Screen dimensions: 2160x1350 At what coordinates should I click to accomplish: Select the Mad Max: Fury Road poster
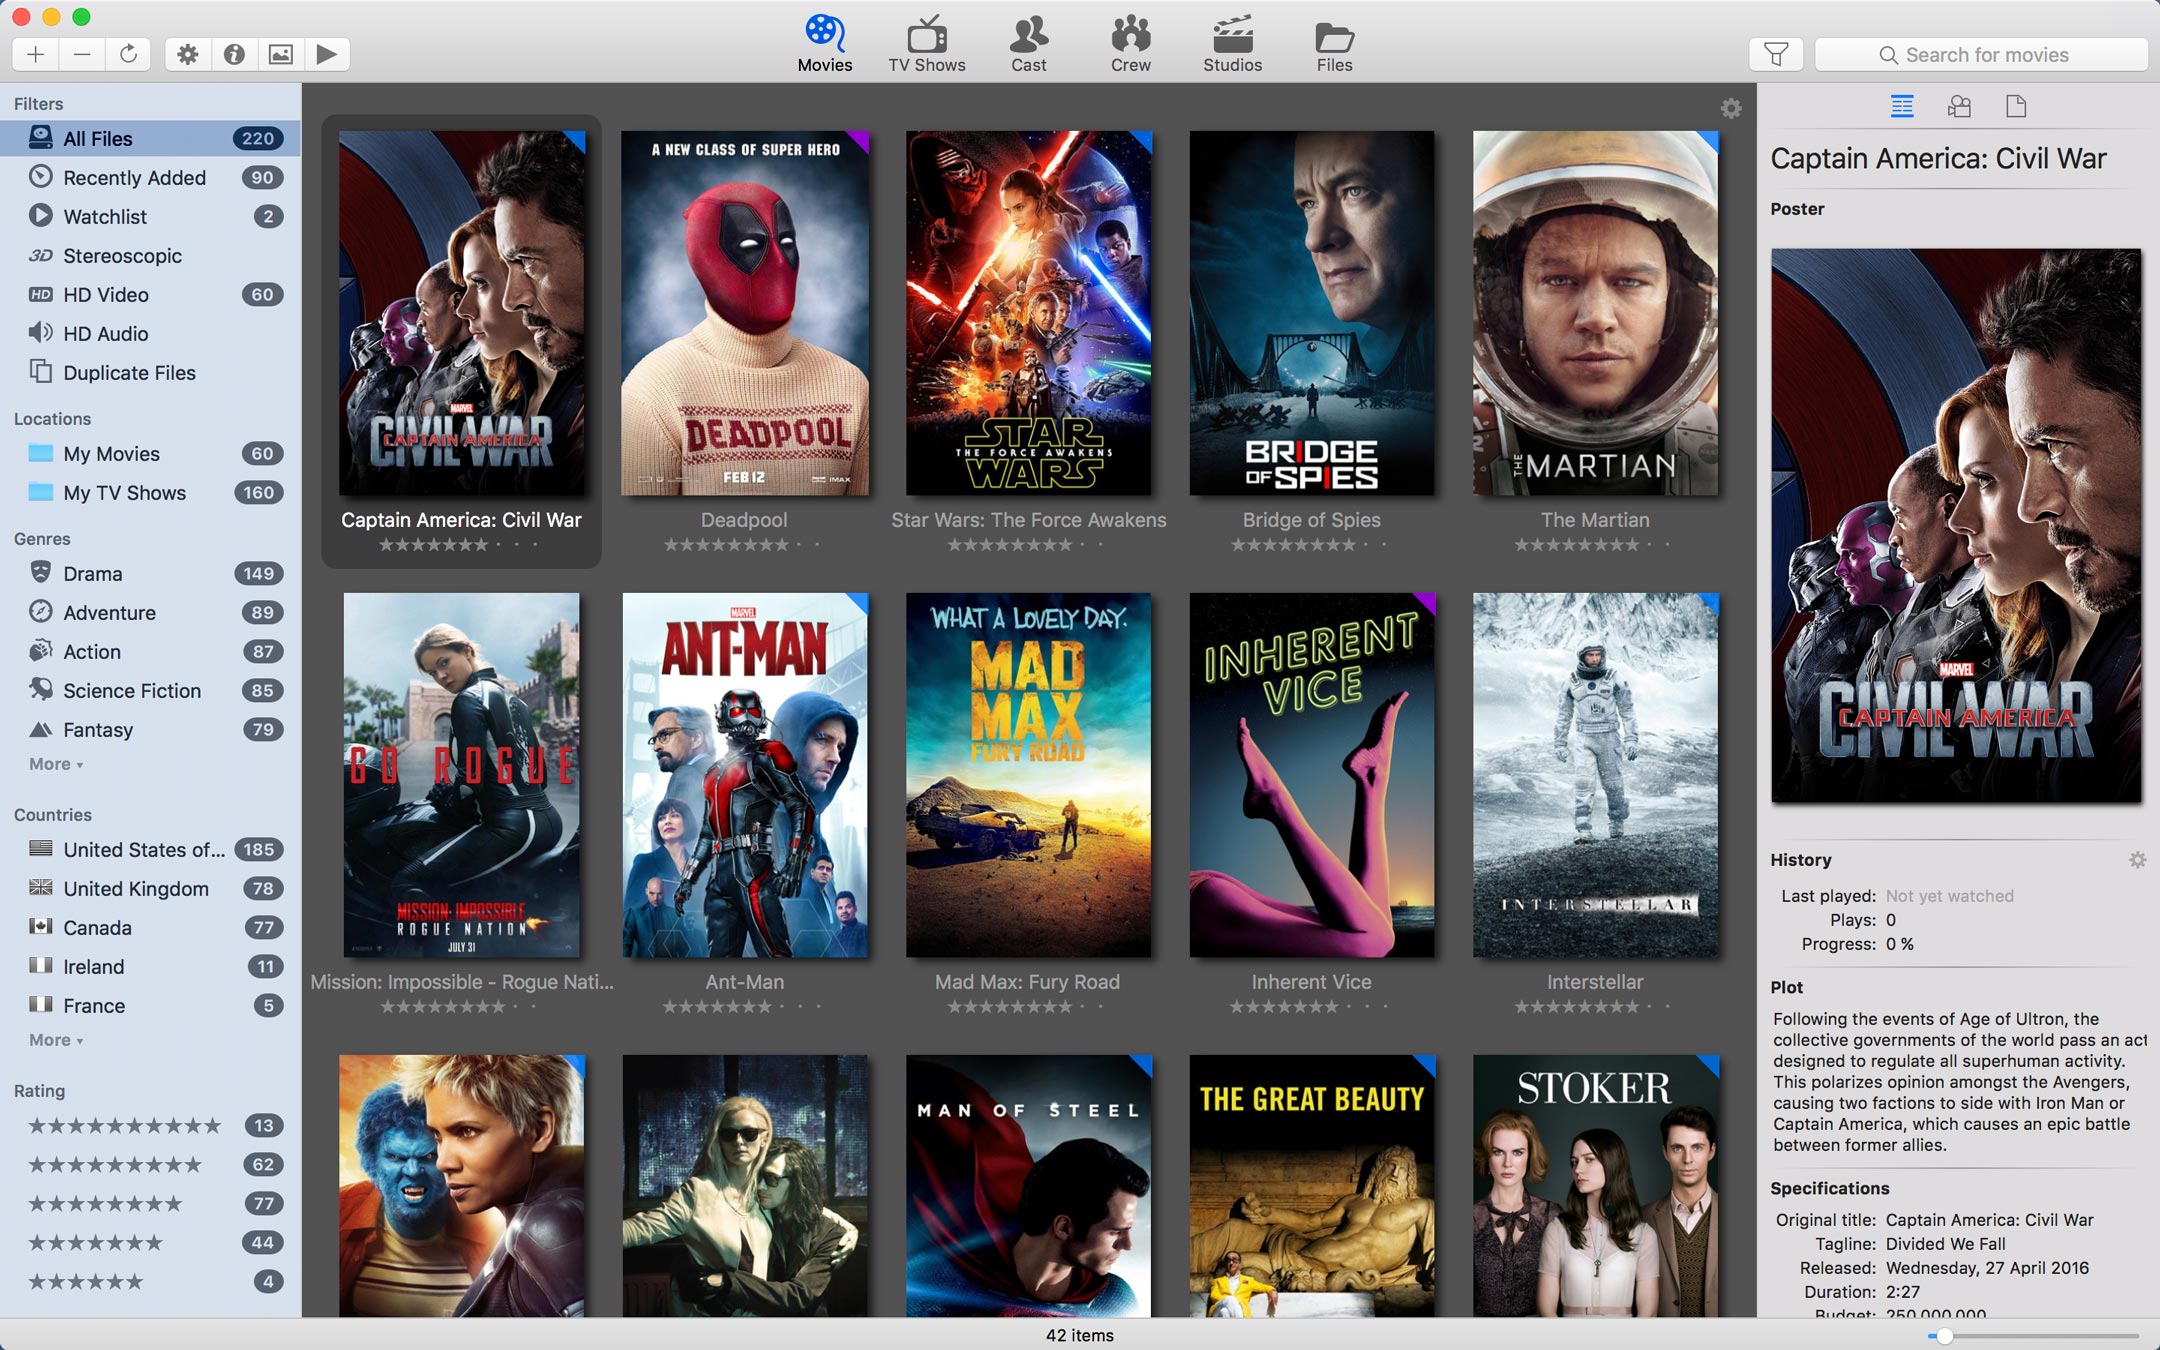tap(1028, 775)
